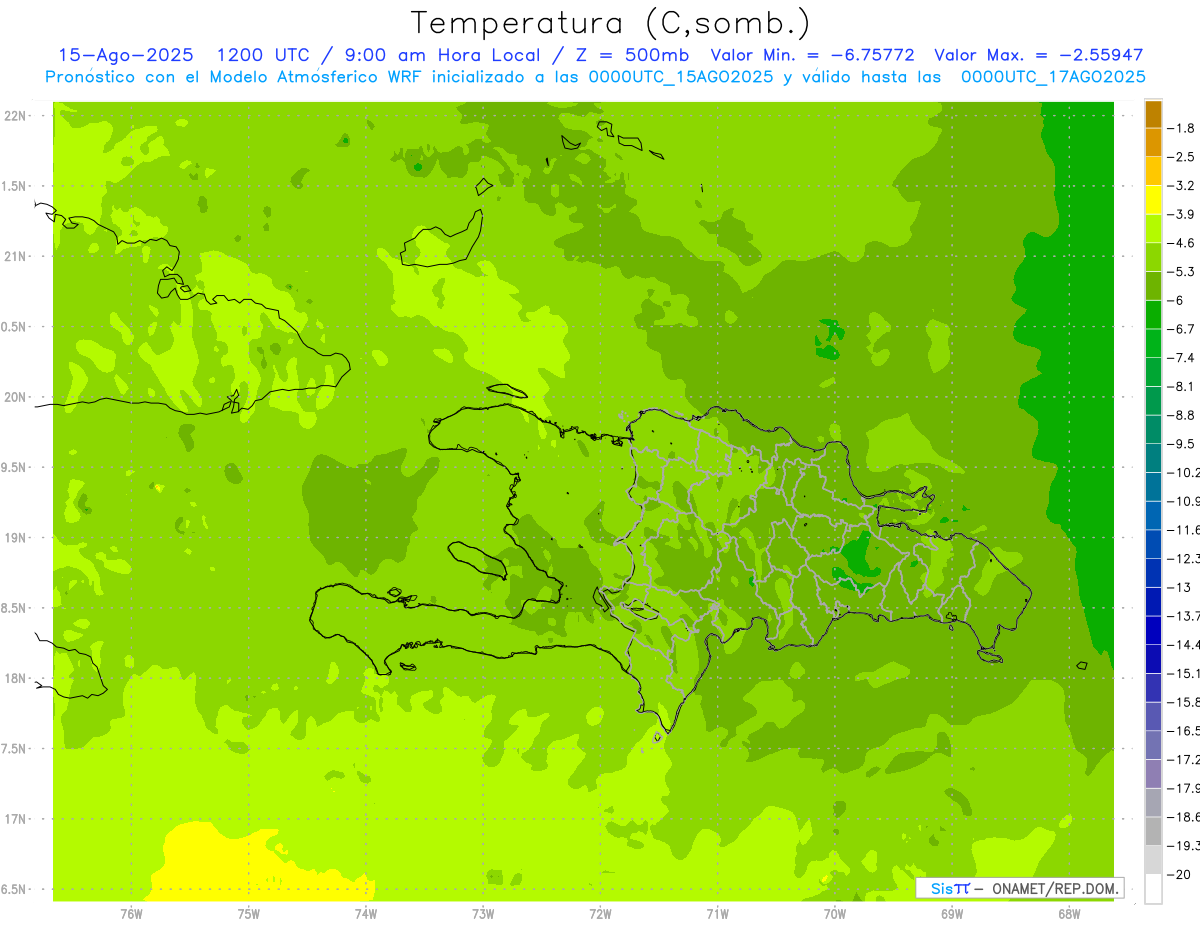Click the white legend band below -20
1200x927 pixels.
(1153, 889)
